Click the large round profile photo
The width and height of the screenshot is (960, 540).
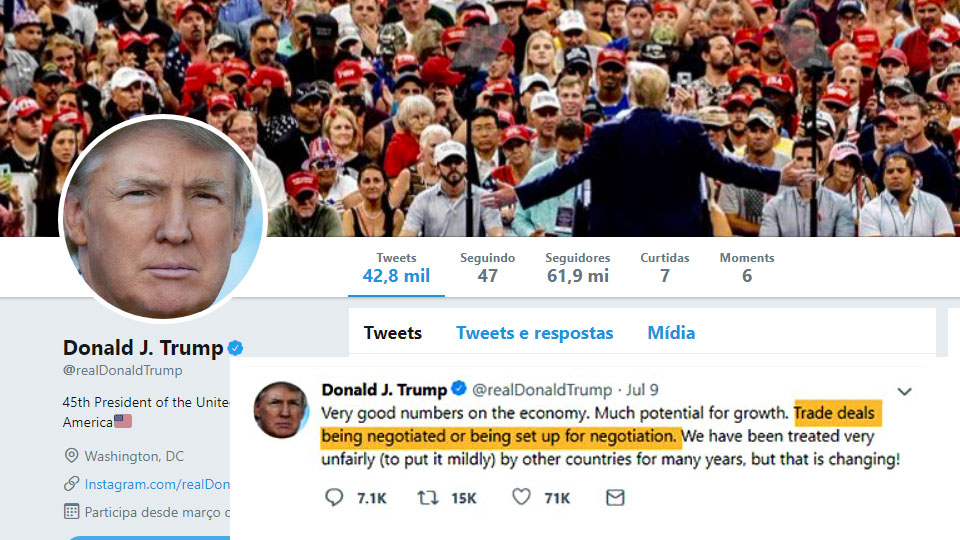(x=163, y=218)
